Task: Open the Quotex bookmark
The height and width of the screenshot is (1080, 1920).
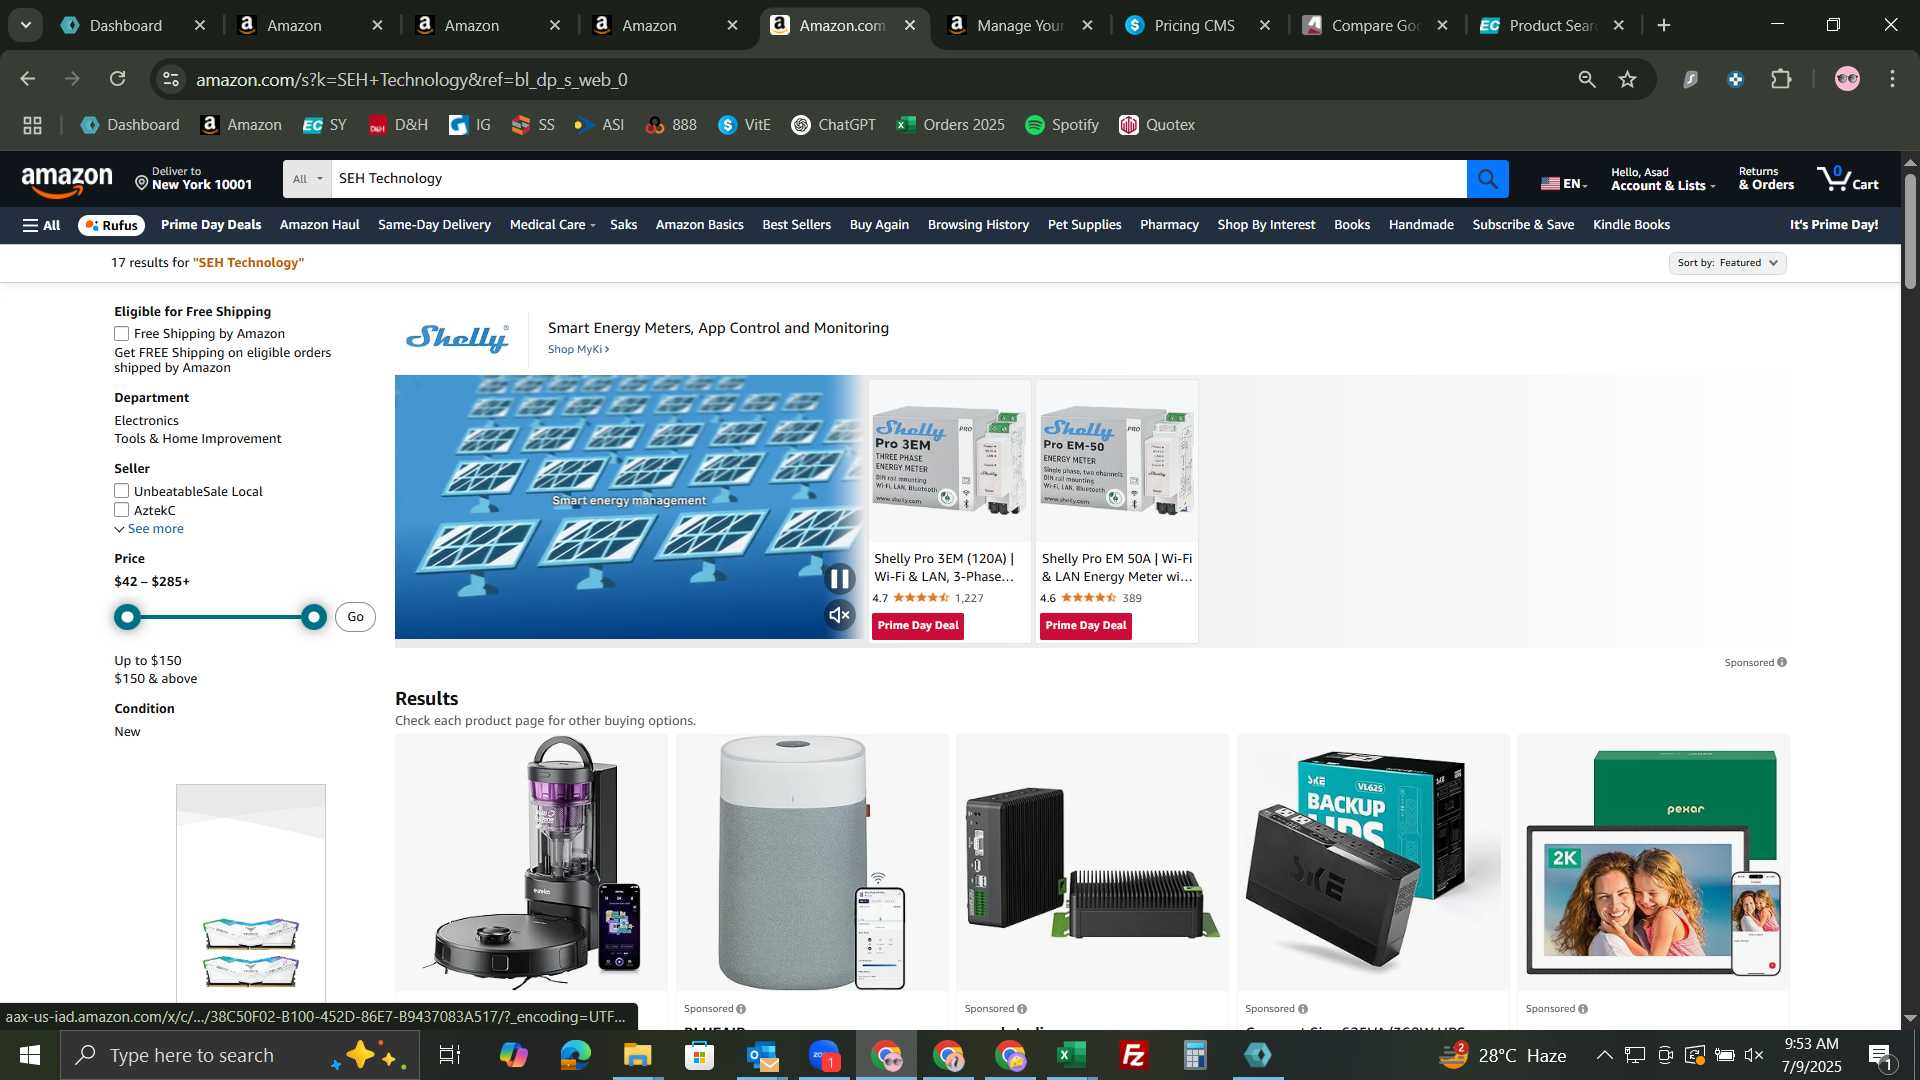Action: click(x=1157, y=125)
